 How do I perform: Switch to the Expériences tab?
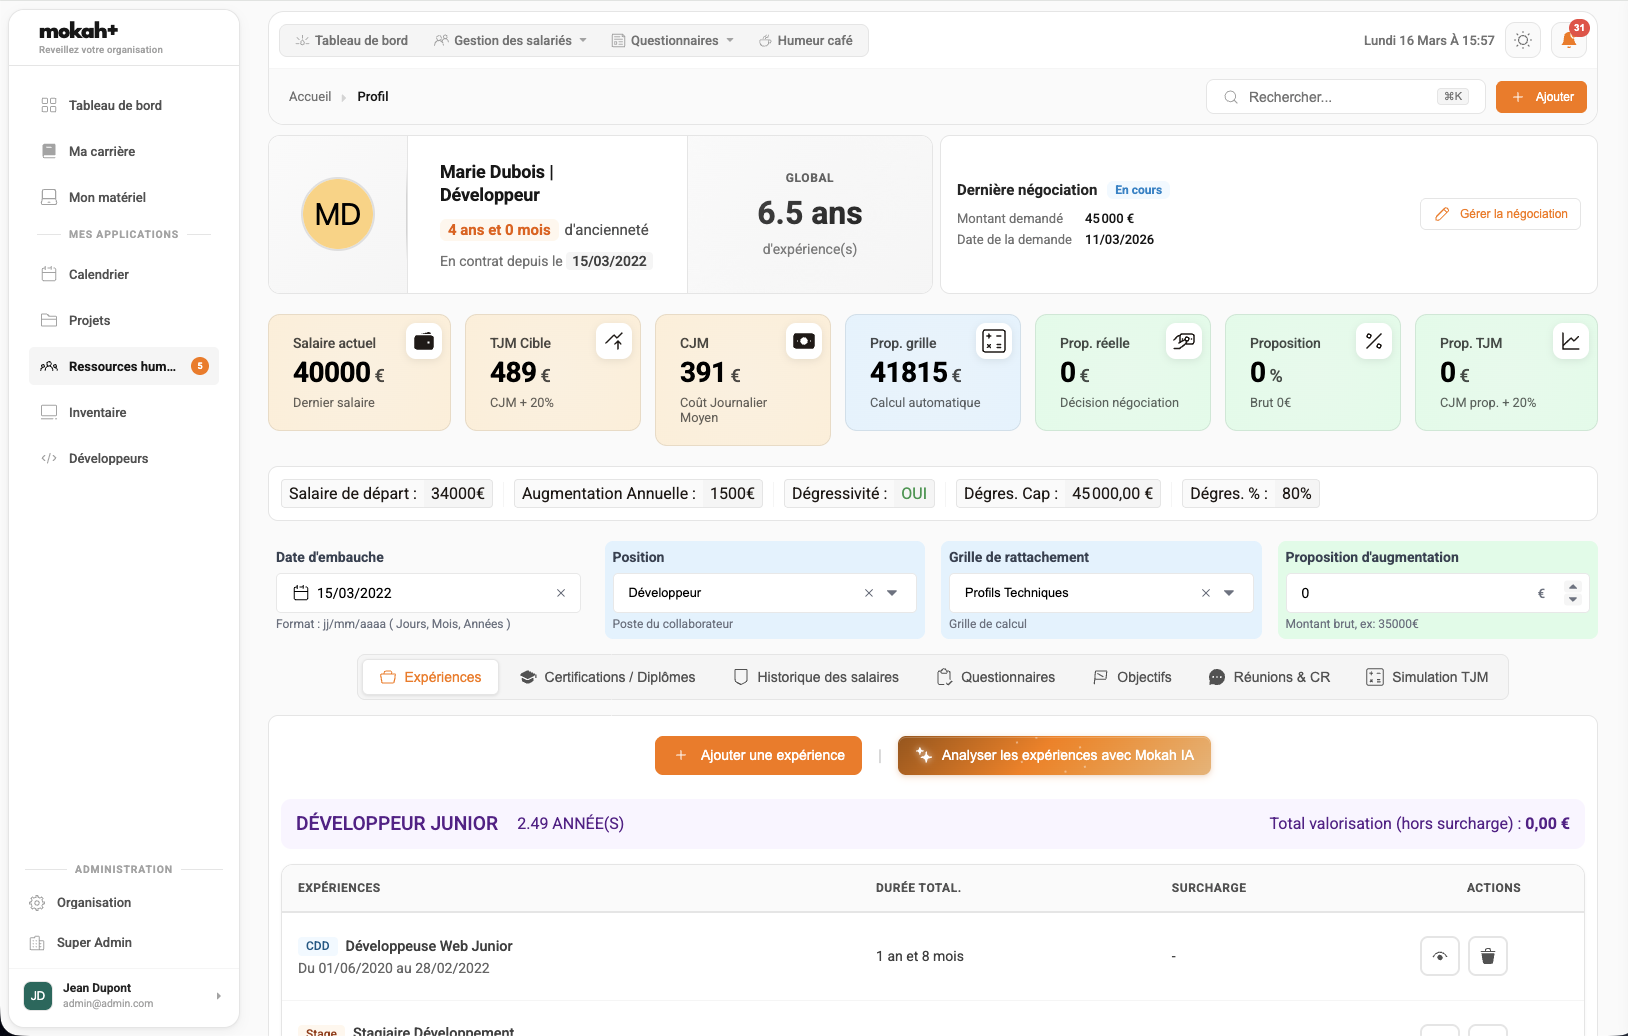[431, 677]
